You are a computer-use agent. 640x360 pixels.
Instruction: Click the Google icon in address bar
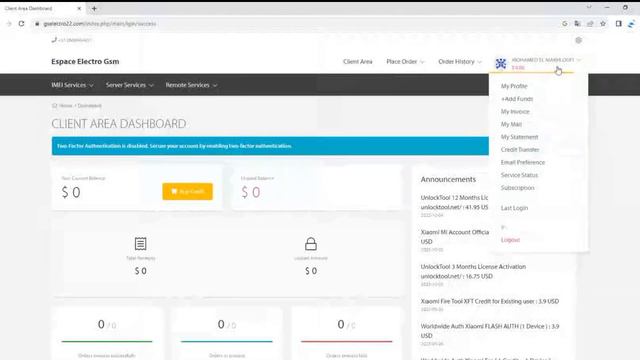pos(564,24)
